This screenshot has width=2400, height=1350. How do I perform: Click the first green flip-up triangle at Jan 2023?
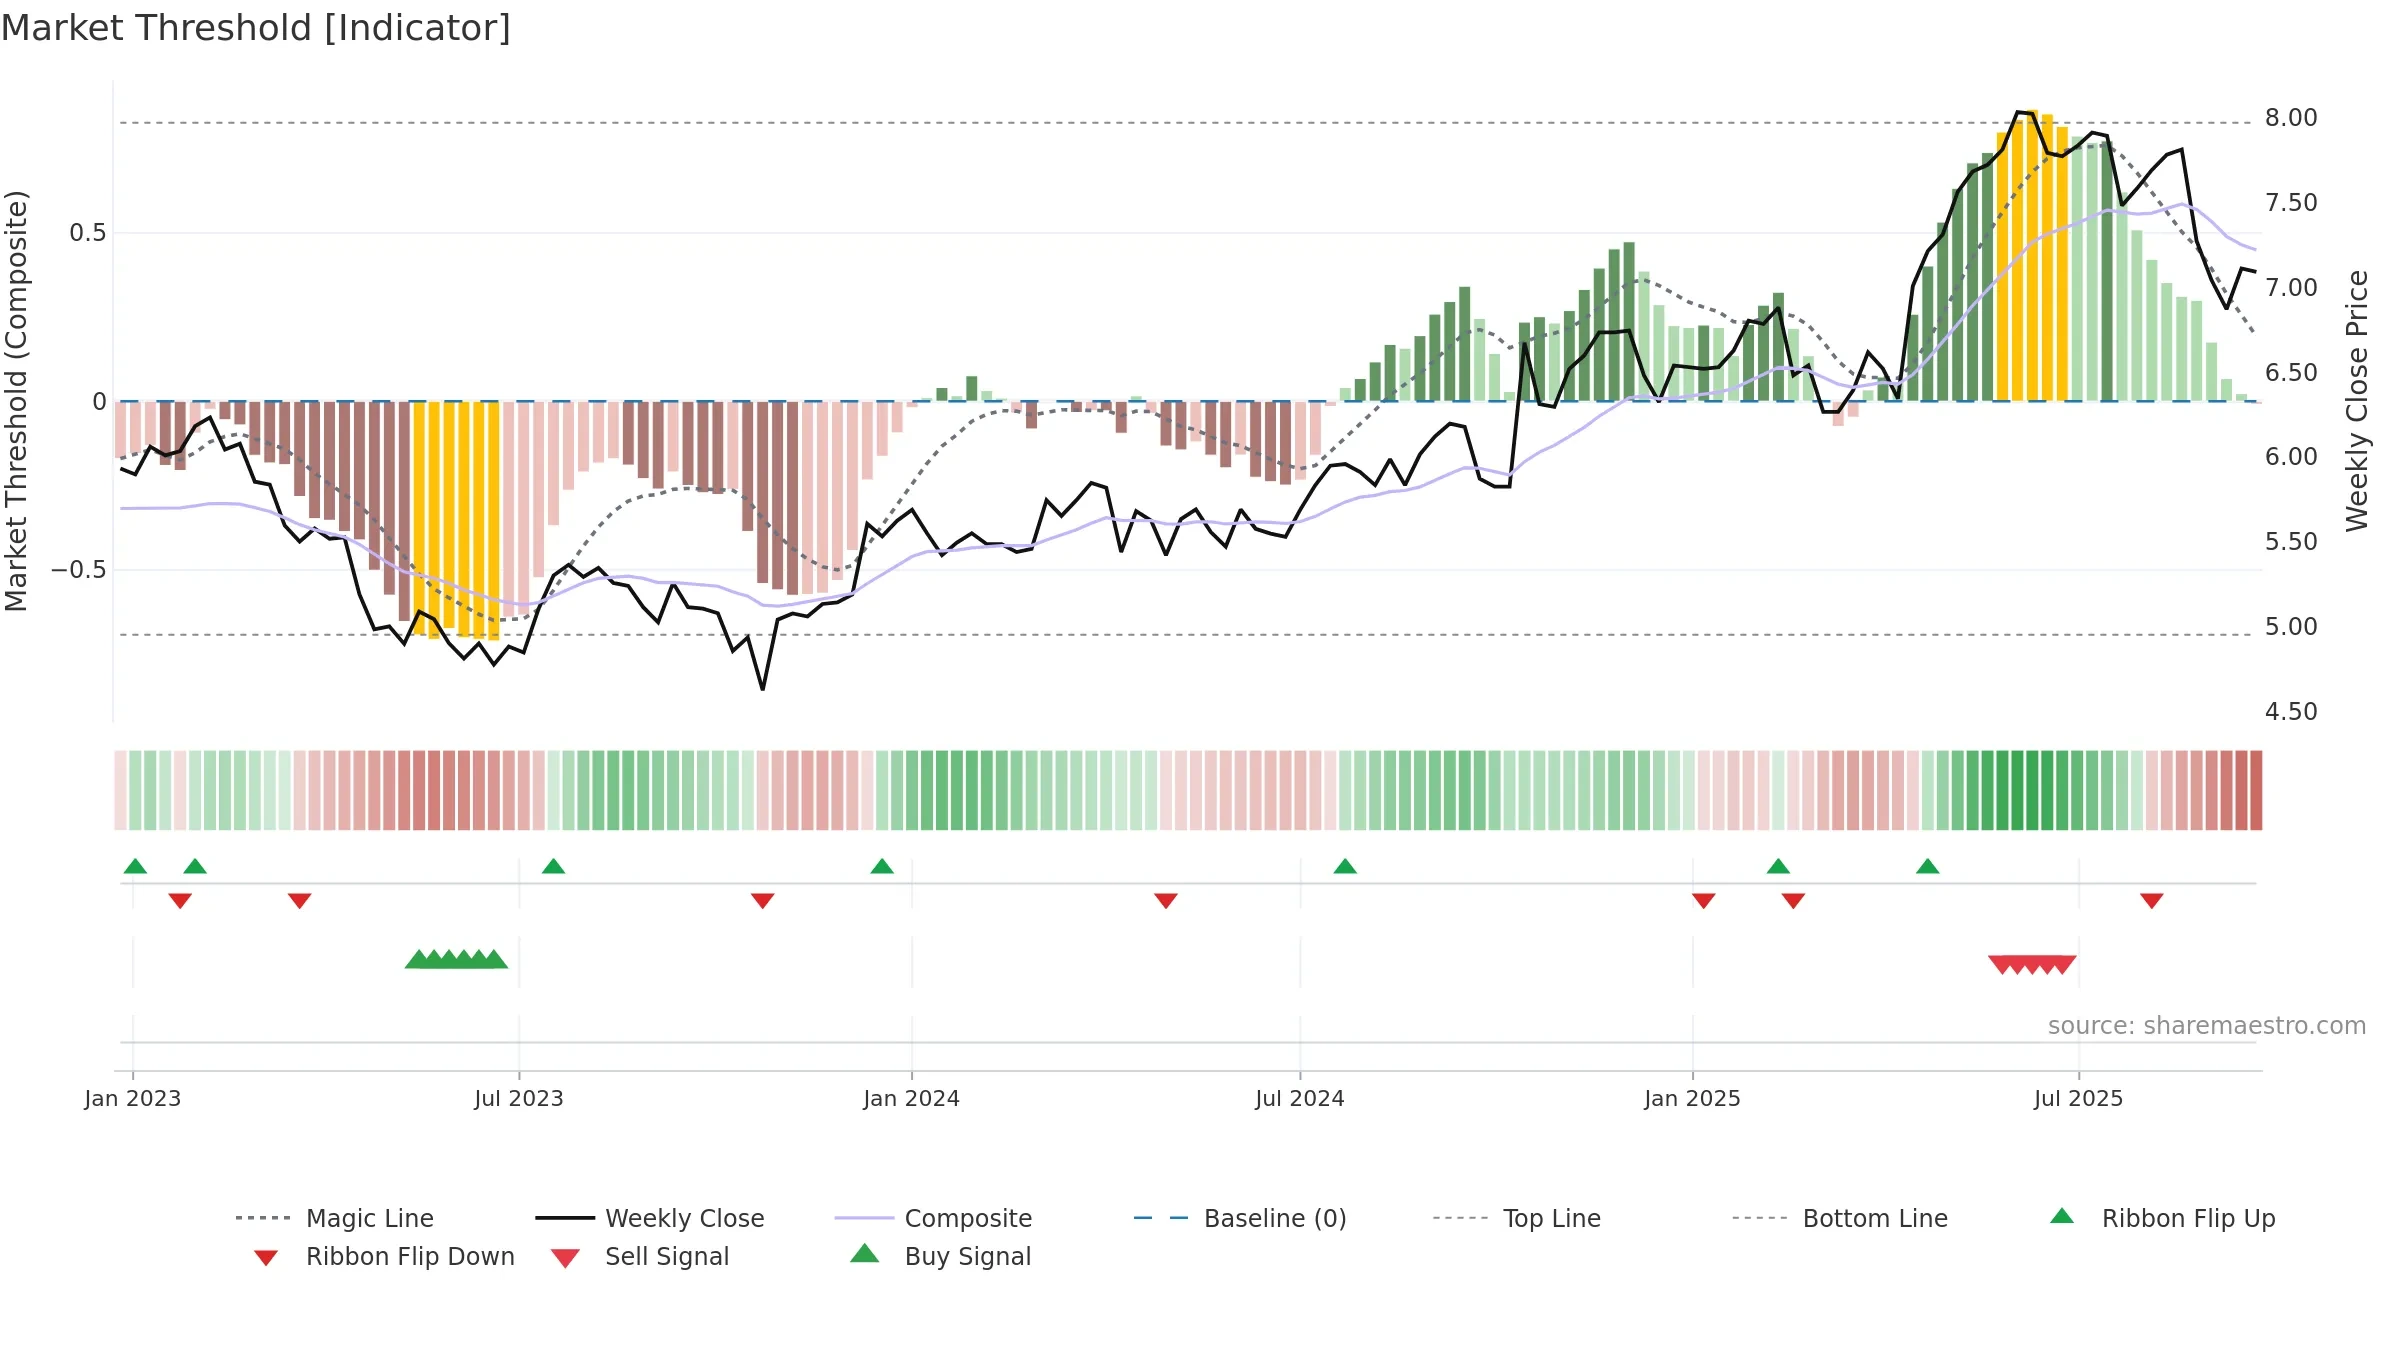[135, 866]
